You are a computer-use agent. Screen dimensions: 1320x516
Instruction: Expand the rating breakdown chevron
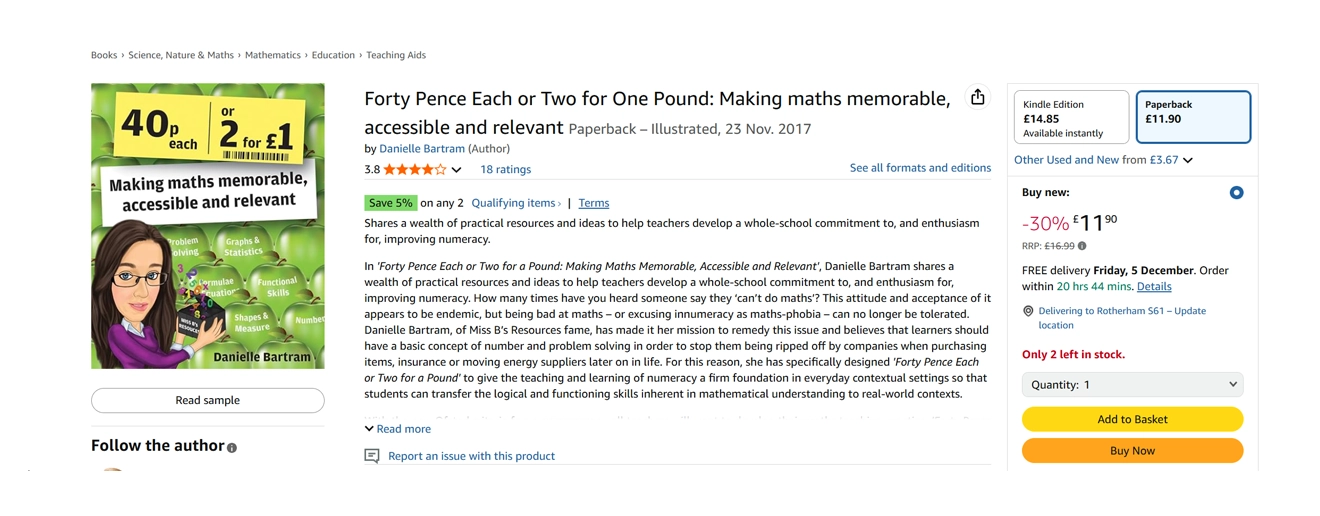(x=456, y=170)
